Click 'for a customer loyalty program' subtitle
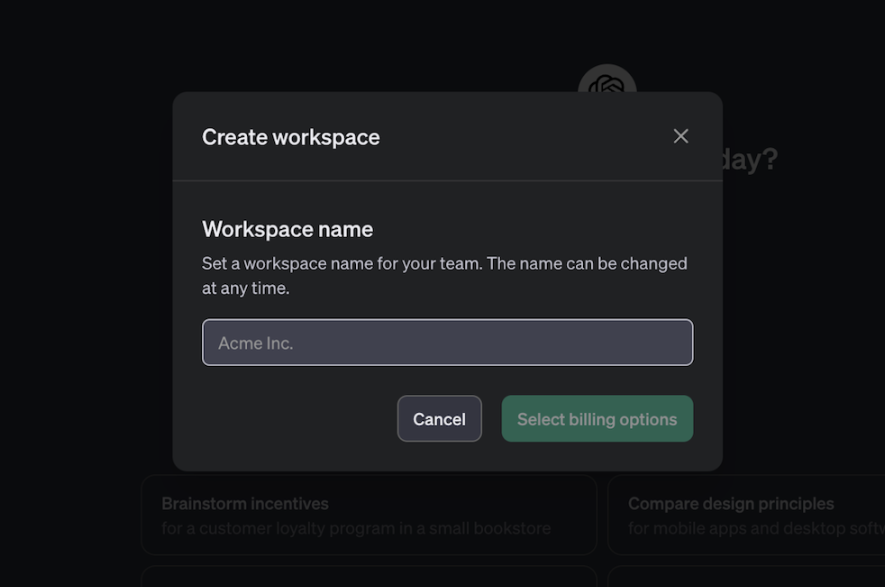The width and height of the screenshot is (885, 587). pos(355,528)
